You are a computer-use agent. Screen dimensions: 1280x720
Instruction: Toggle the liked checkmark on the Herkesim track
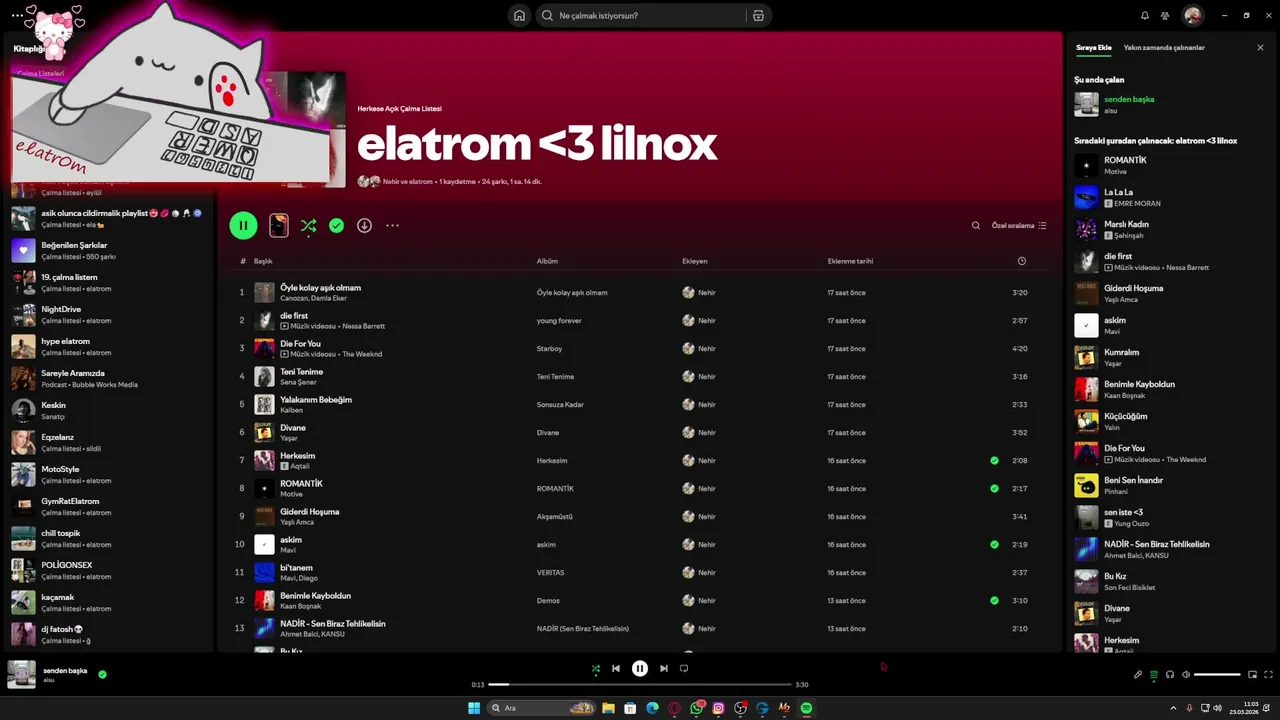coord(994,460)
